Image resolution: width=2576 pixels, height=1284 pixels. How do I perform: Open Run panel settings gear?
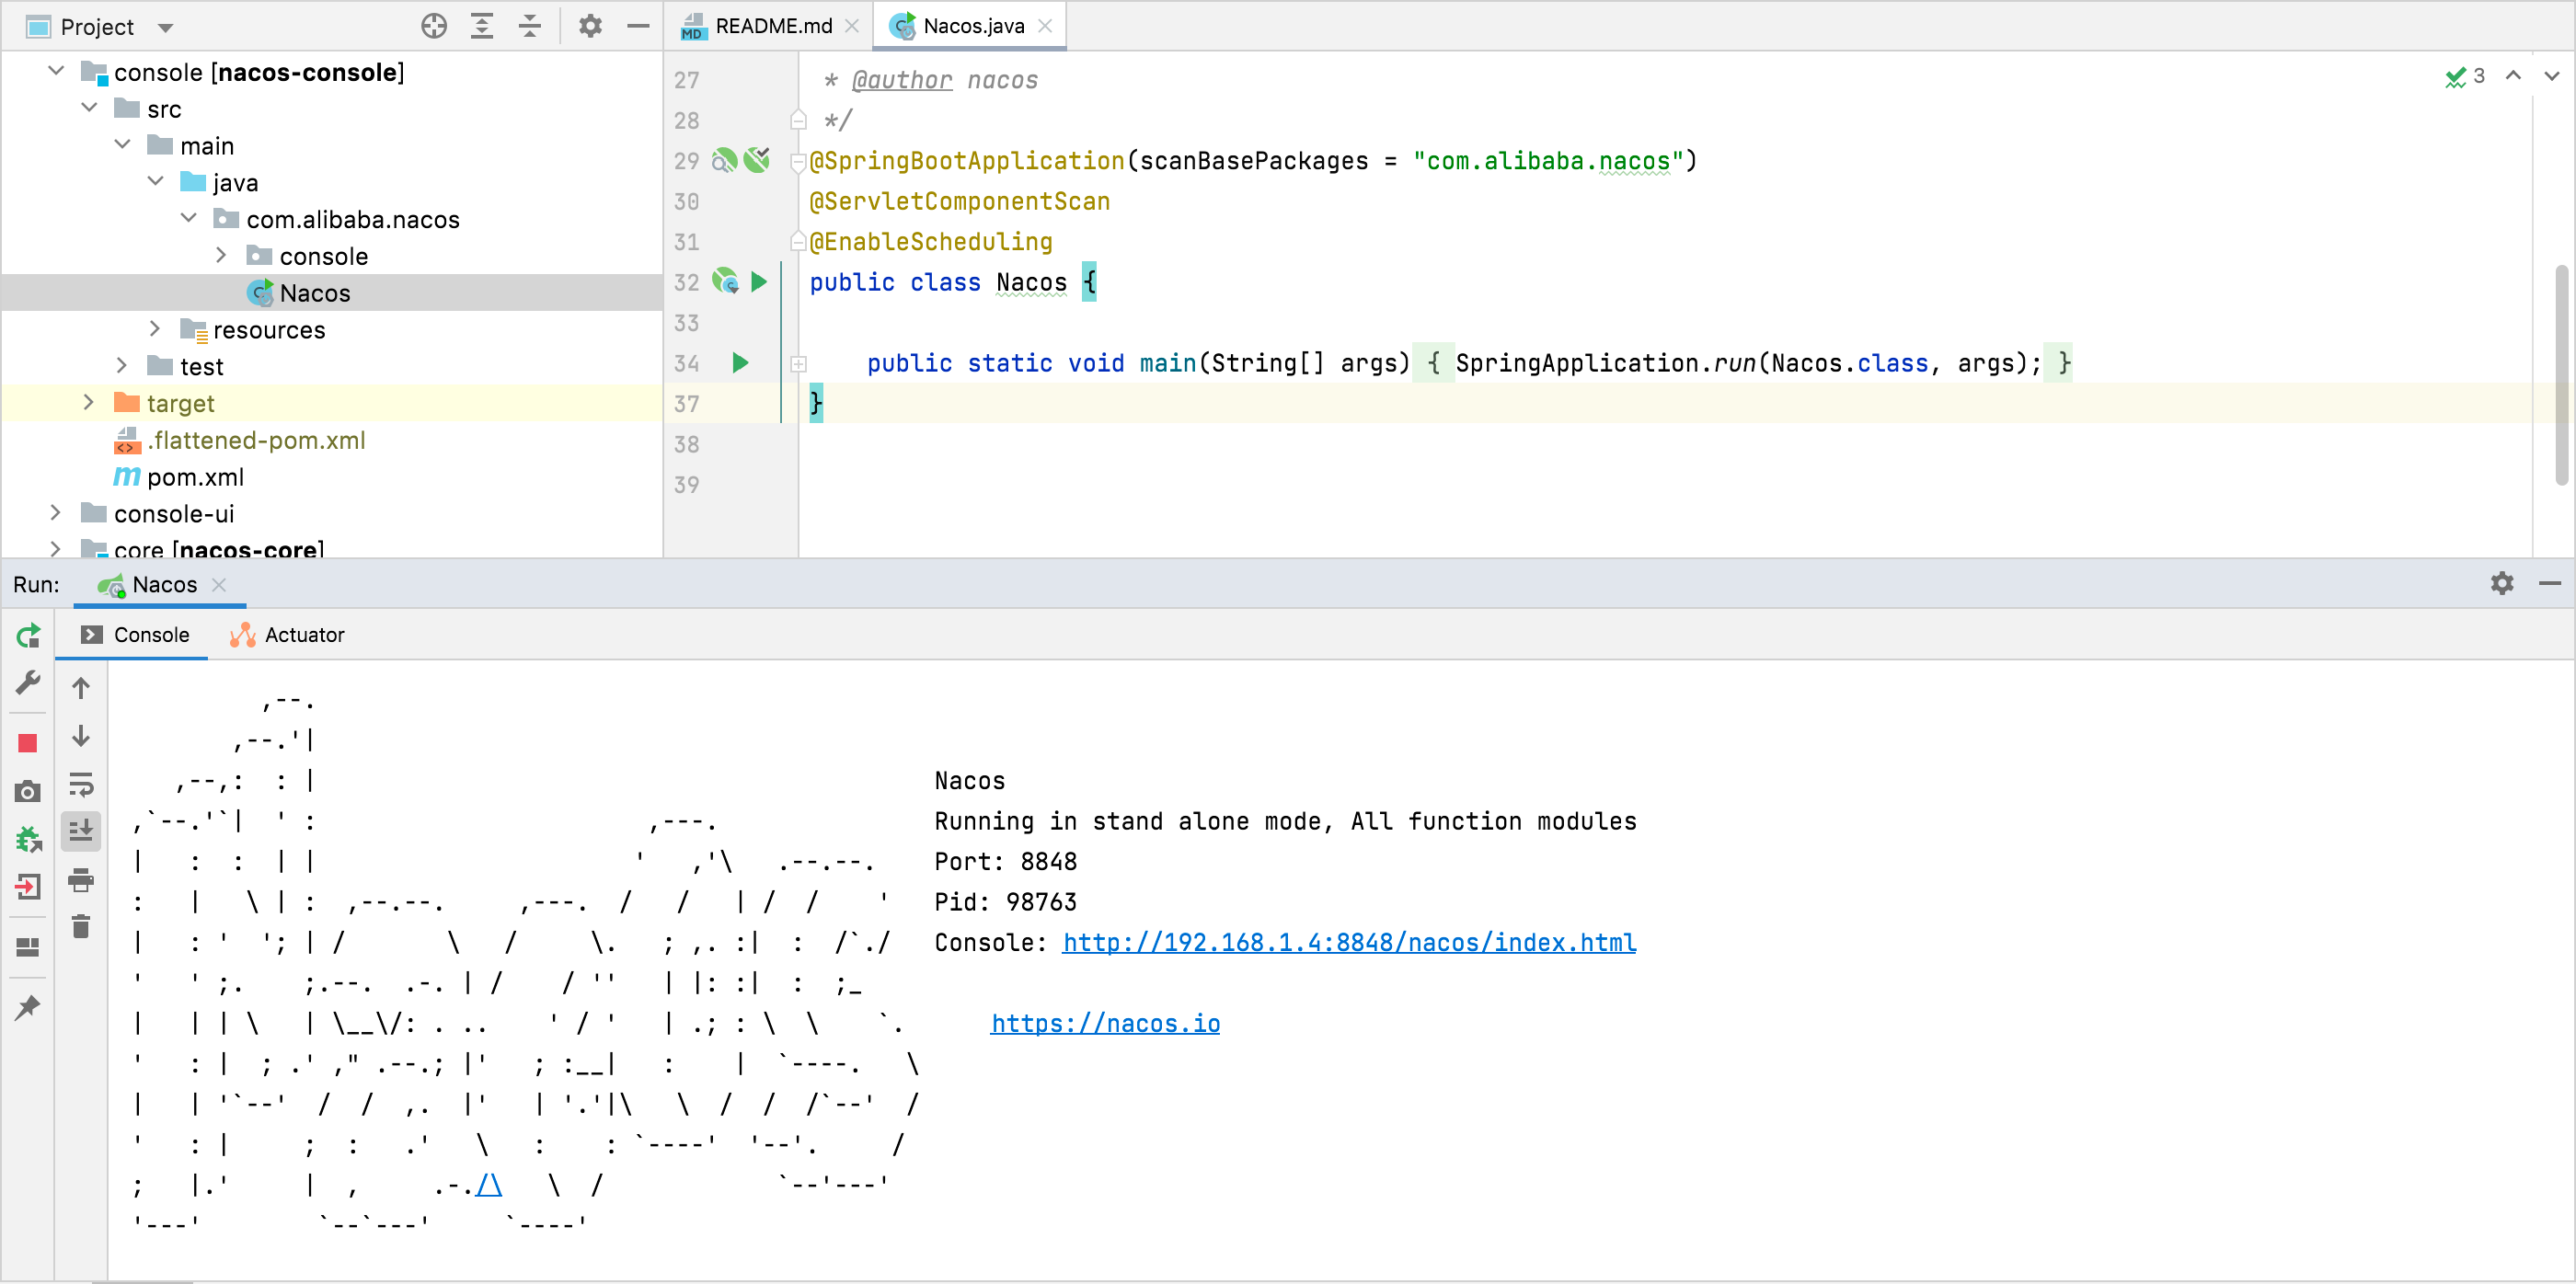click(2502, 583)
